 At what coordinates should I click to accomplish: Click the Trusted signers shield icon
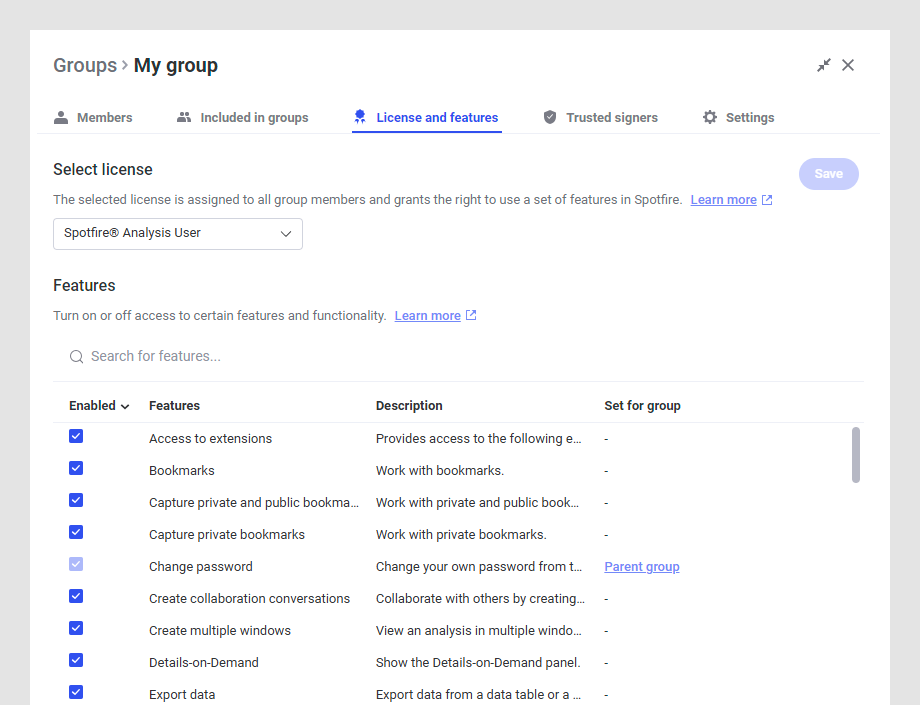coord(550,117)
